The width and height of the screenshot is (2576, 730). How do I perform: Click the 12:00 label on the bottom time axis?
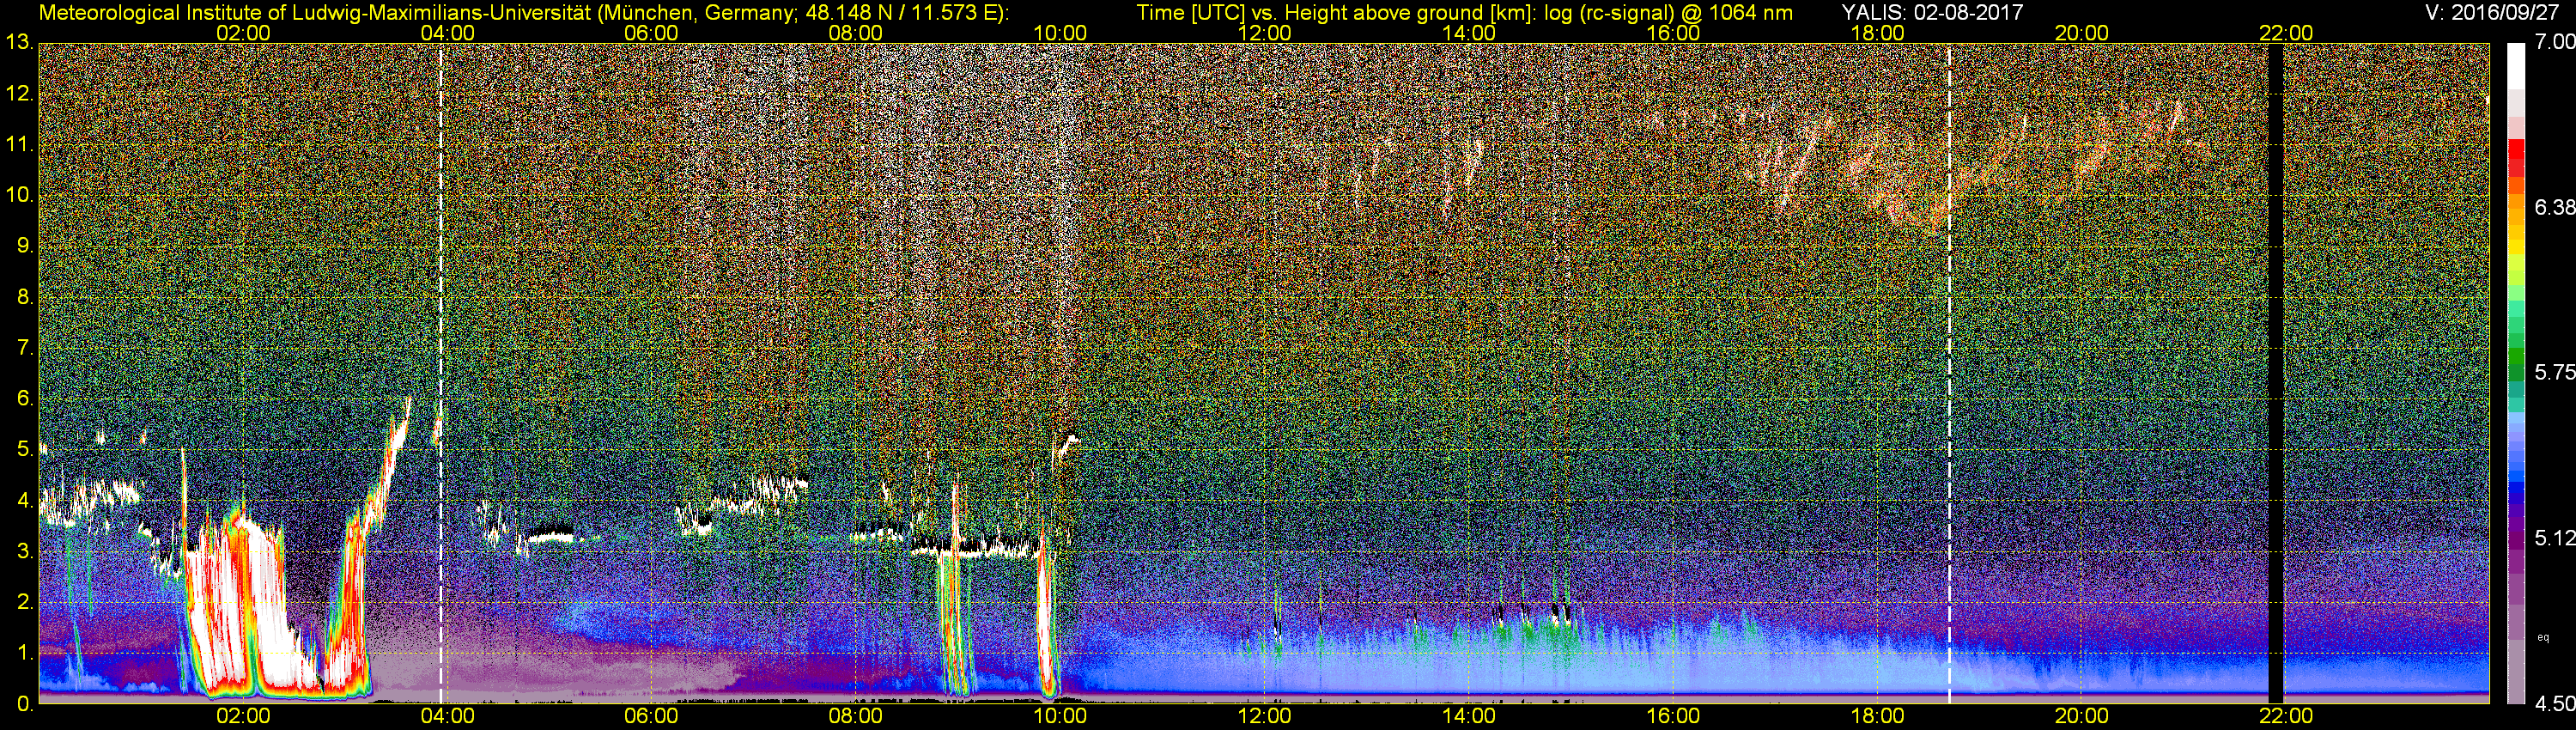tap(1264, 716)
